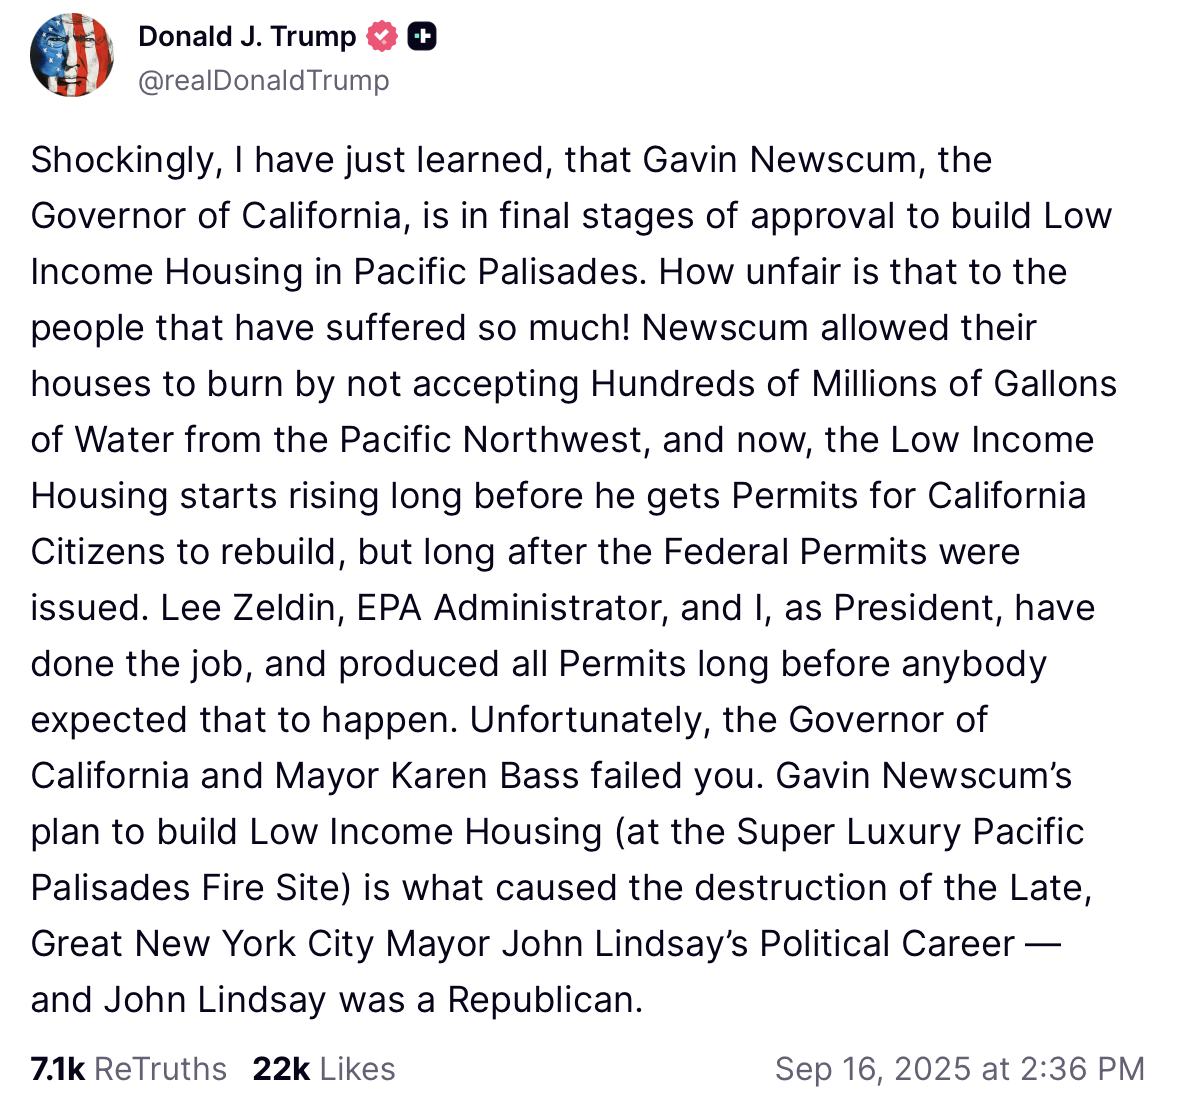Click the Likes label text
Image resolution: width=1178 pixels, height=1106 pixels.
(x=358, y=1068)
